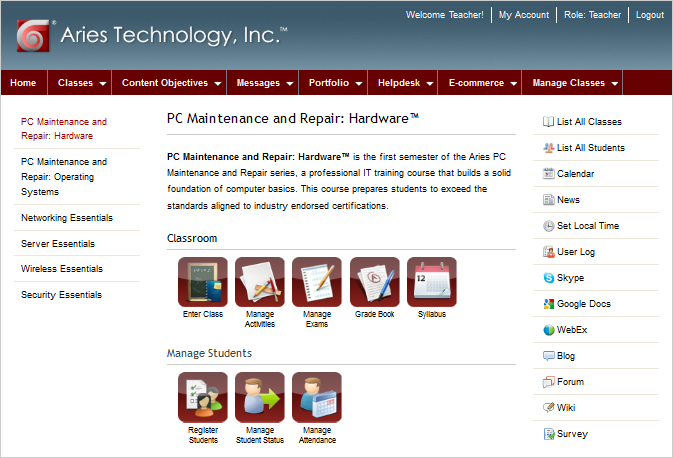Click the WebEx globe icon
Image resolution: width=673 pixels, height=458 pixels.
(548, 330)
